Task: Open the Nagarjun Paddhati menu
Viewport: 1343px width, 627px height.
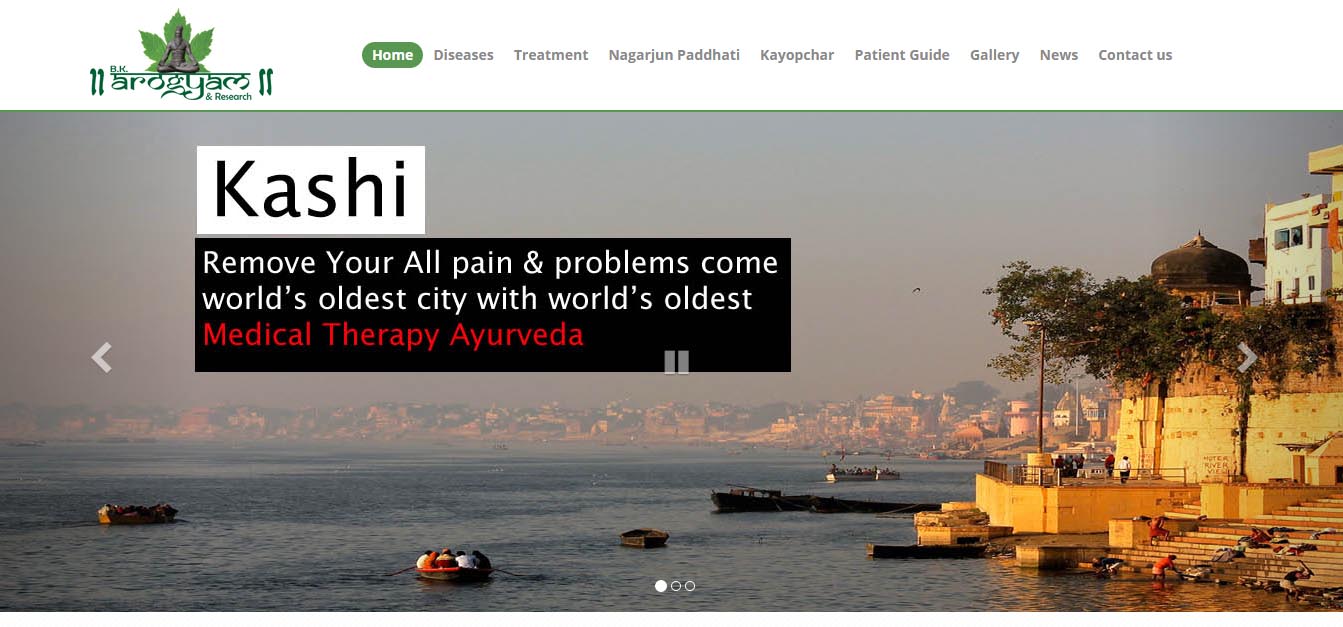Action: coord(674,55)
